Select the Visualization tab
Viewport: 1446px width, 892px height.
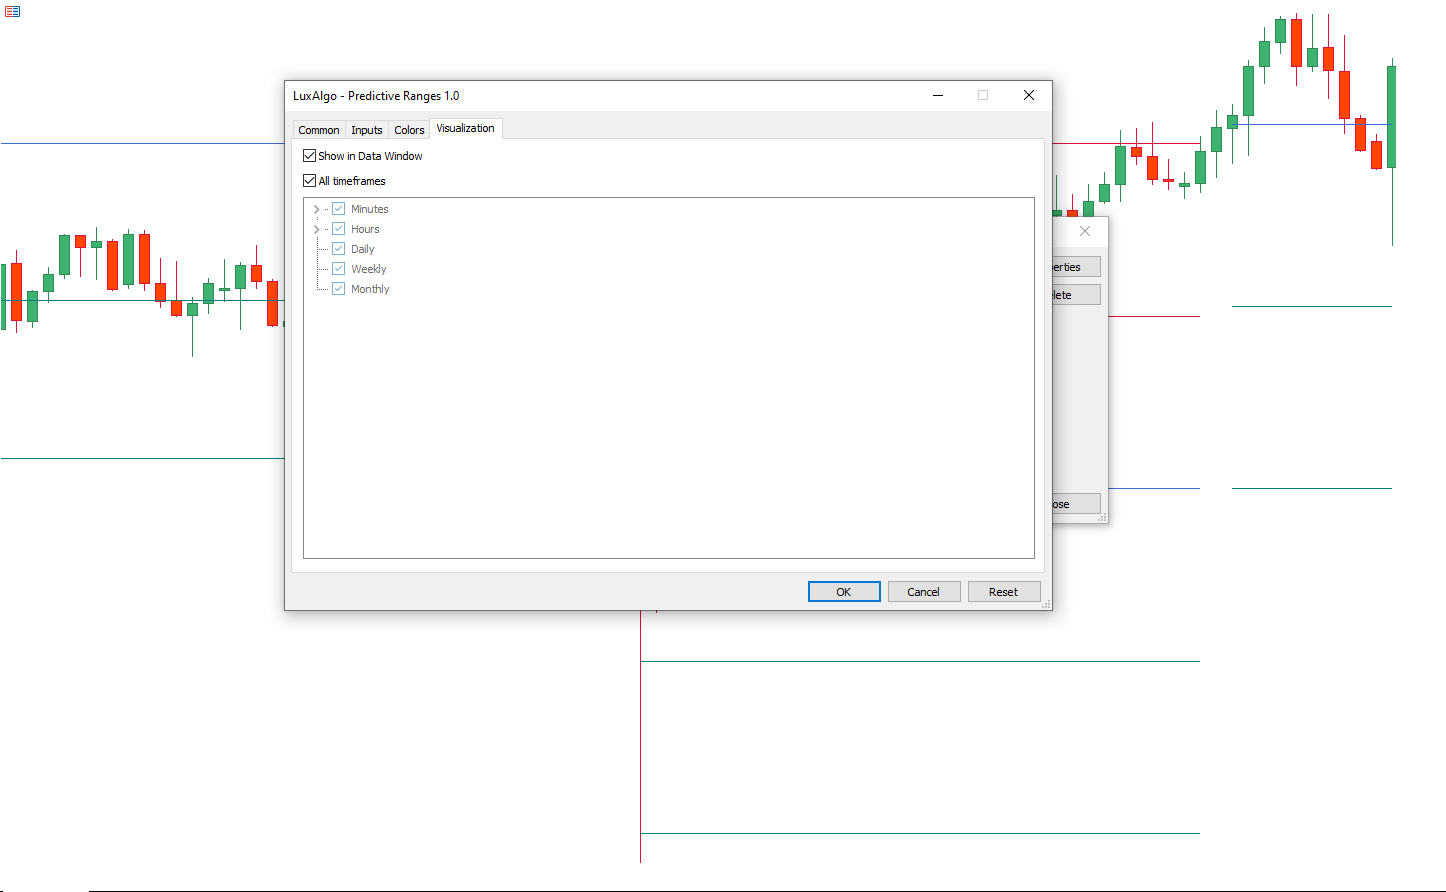pos(465,128)
